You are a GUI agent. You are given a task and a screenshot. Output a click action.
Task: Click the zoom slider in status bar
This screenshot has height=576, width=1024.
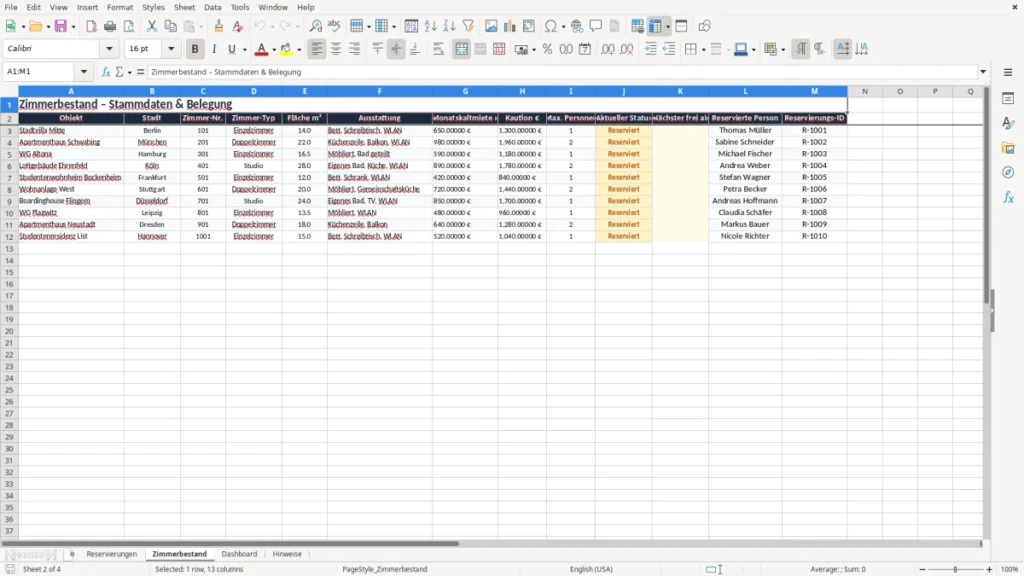point(955,569)
